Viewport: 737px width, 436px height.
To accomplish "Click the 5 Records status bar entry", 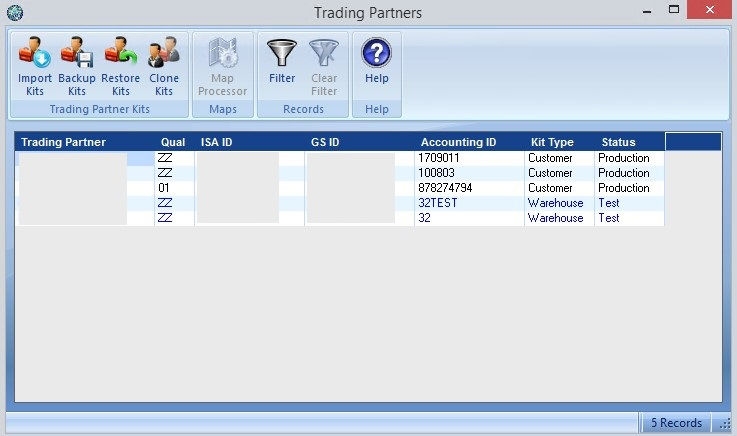I will 676,423.
